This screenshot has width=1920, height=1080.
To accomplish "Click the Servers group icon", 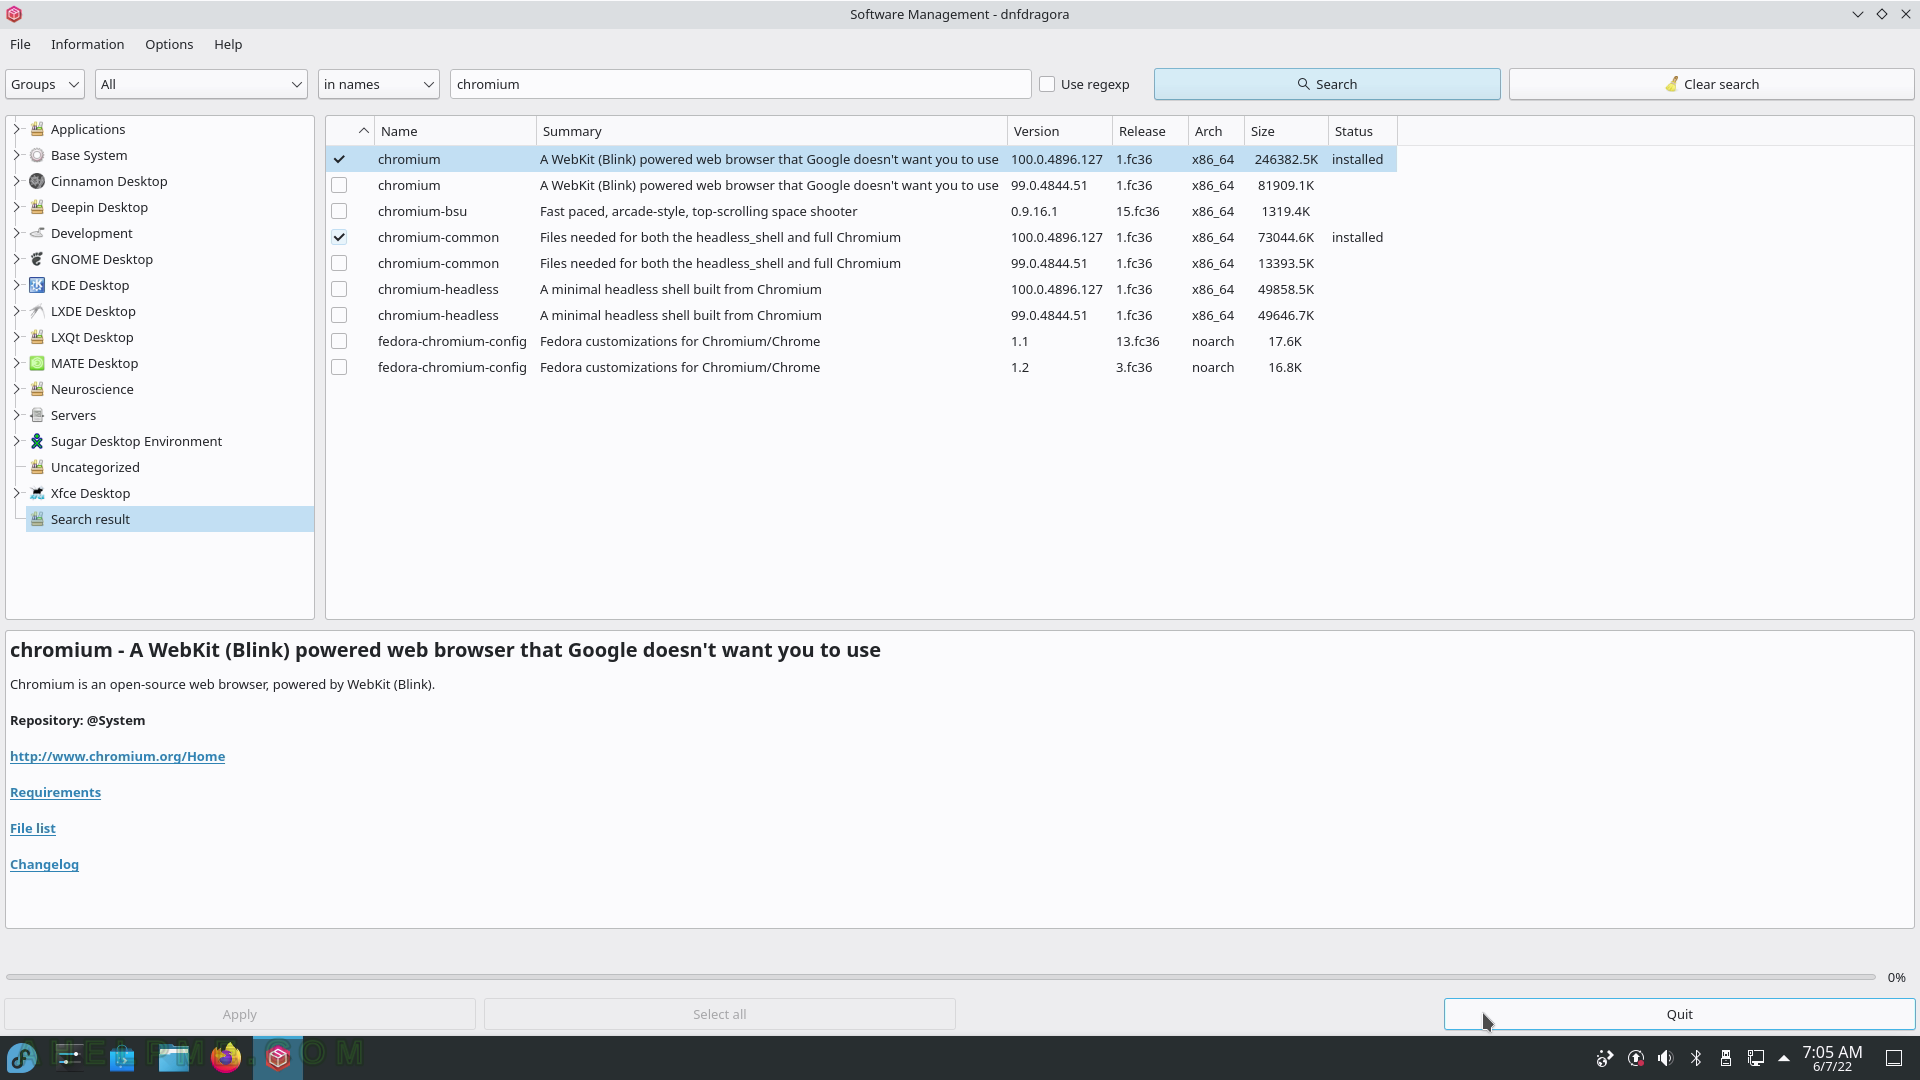I will point(37,415).
